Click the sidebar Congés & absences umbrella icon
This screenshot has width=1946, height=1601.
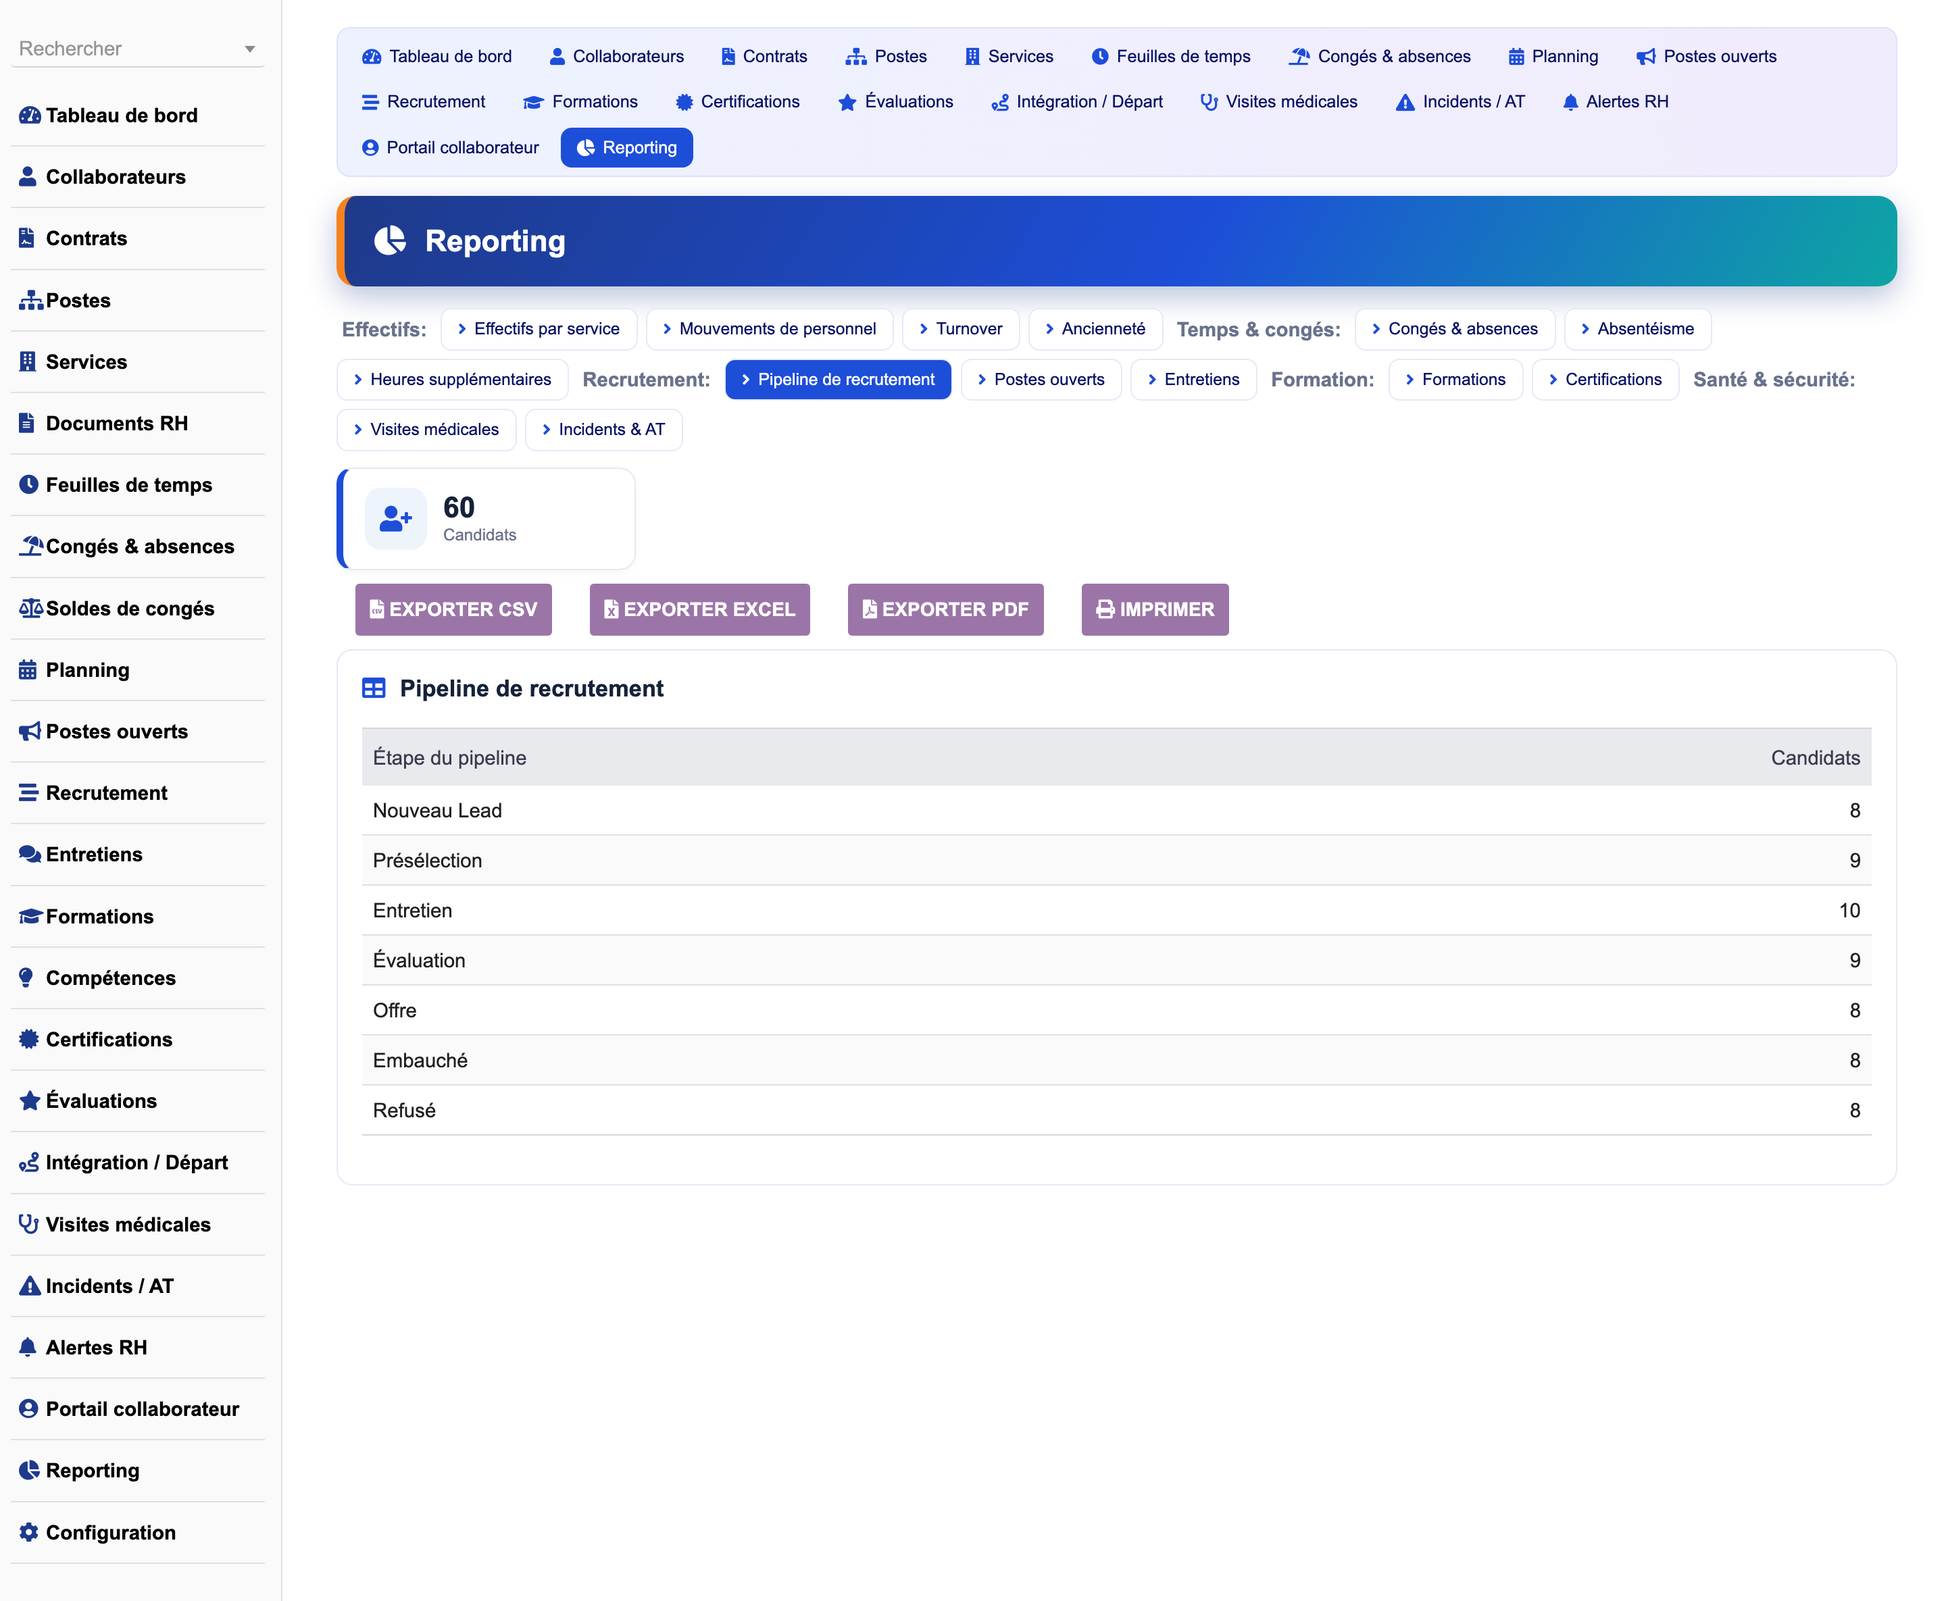31,547
